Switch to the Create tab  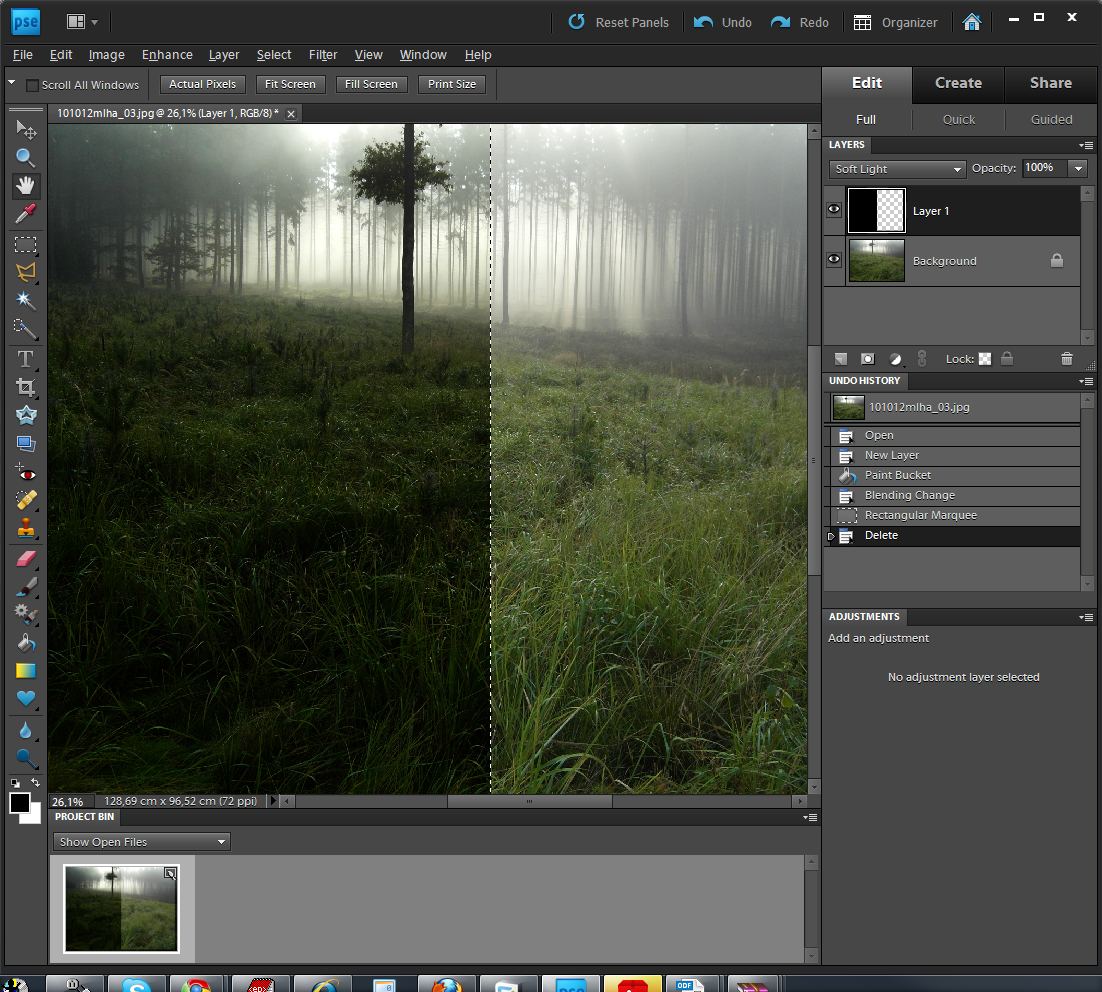[x=958, y=83]
